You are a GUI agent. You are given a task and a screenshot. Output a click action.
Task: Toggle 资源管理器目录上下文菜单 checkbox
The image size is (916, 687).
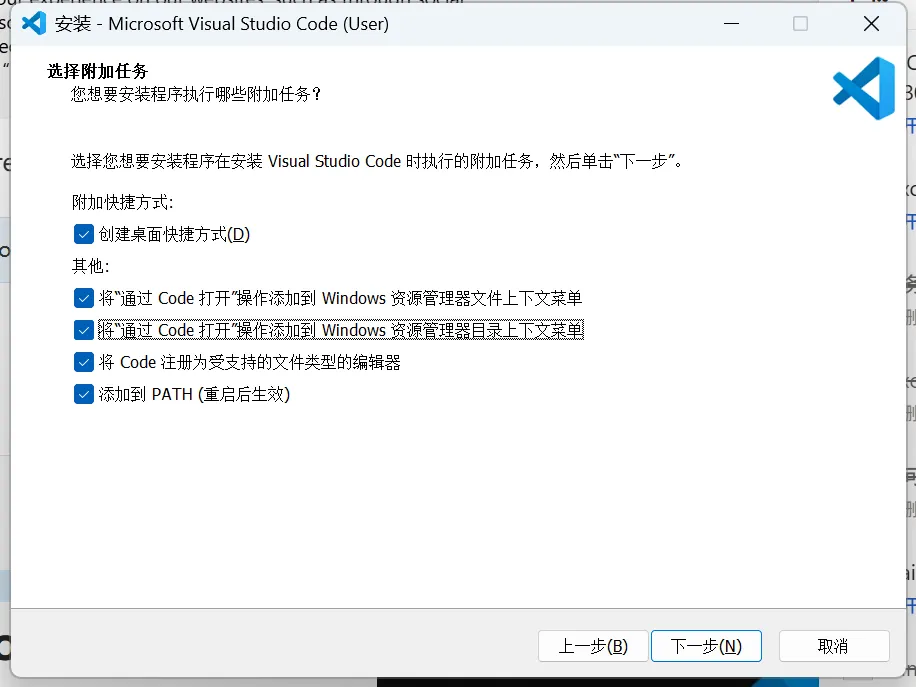click(84, 330)
